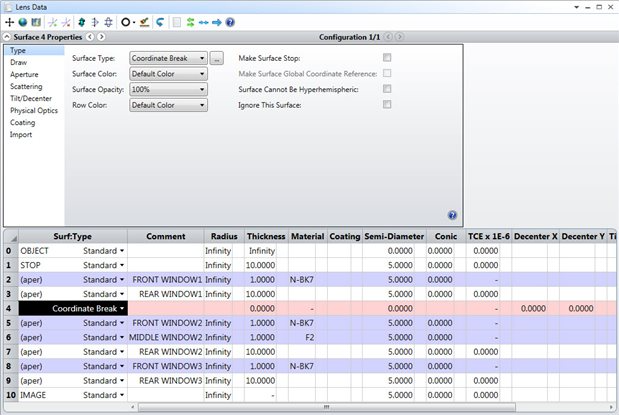619x415 pixels.
Task: Check Surface Cannot Be Hyperhemispheric box
Action: 387,88
